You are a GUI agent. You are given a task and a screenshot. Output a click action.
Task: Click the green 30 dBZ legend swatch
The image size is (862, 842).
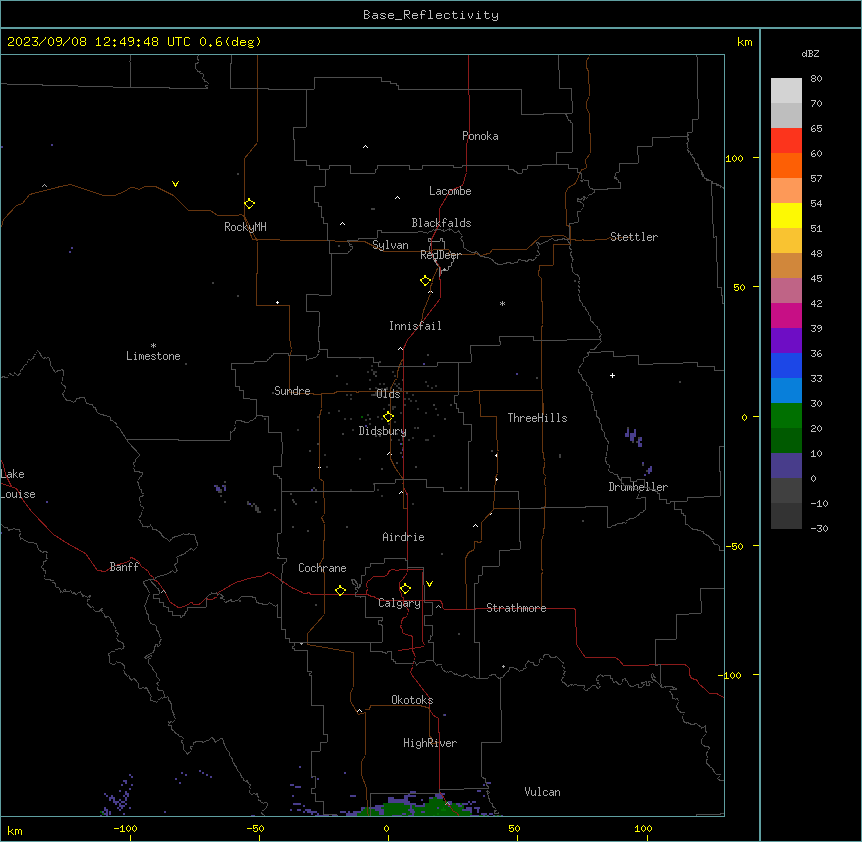[x=786, y=416]
